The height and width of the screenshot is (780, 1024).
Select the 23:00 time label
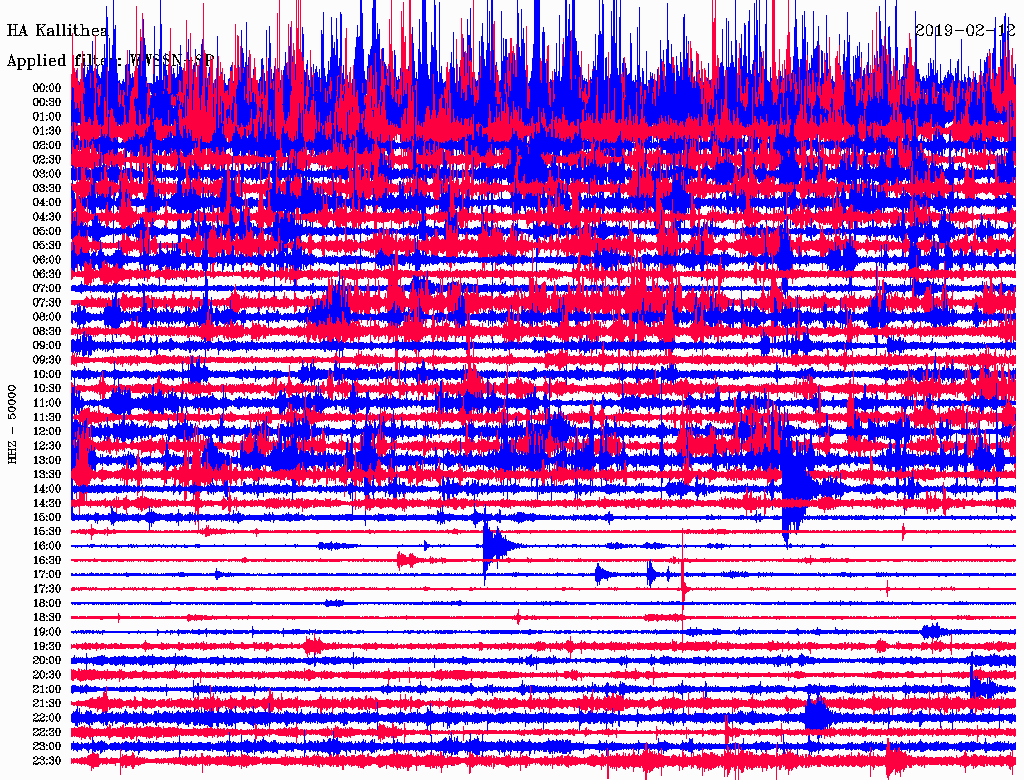[46, 747]
